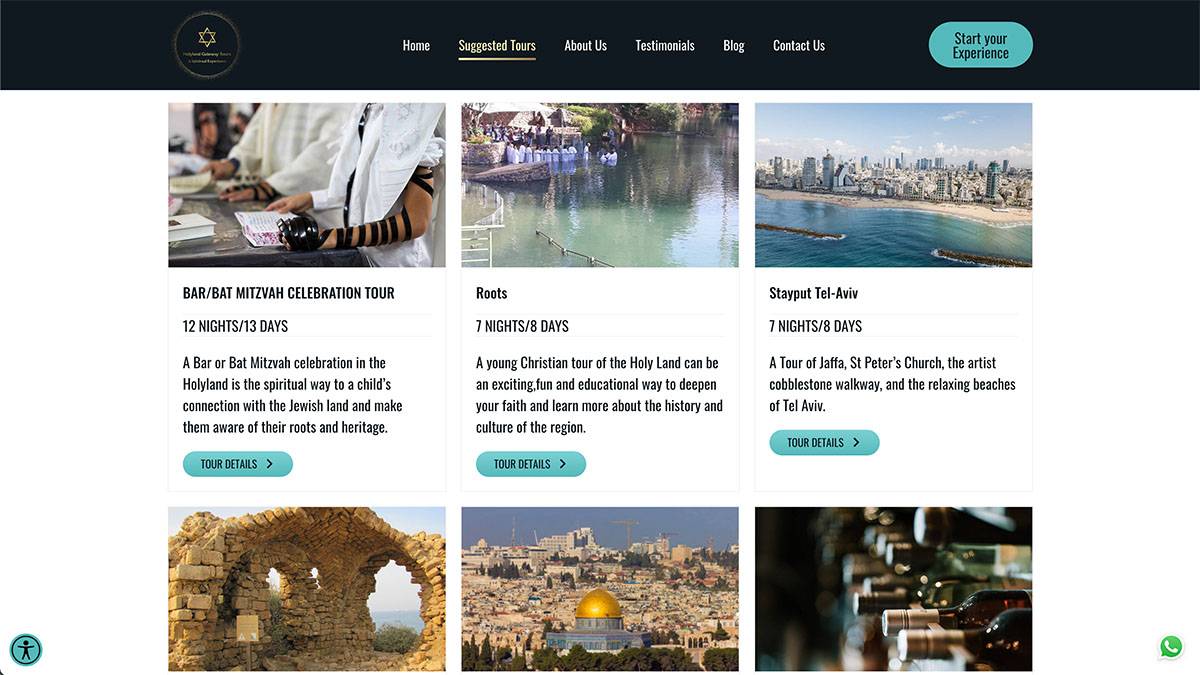Screen dimensions: 1200x675
Task: Open the accessibility widget icon
Action: pos(26,650)
